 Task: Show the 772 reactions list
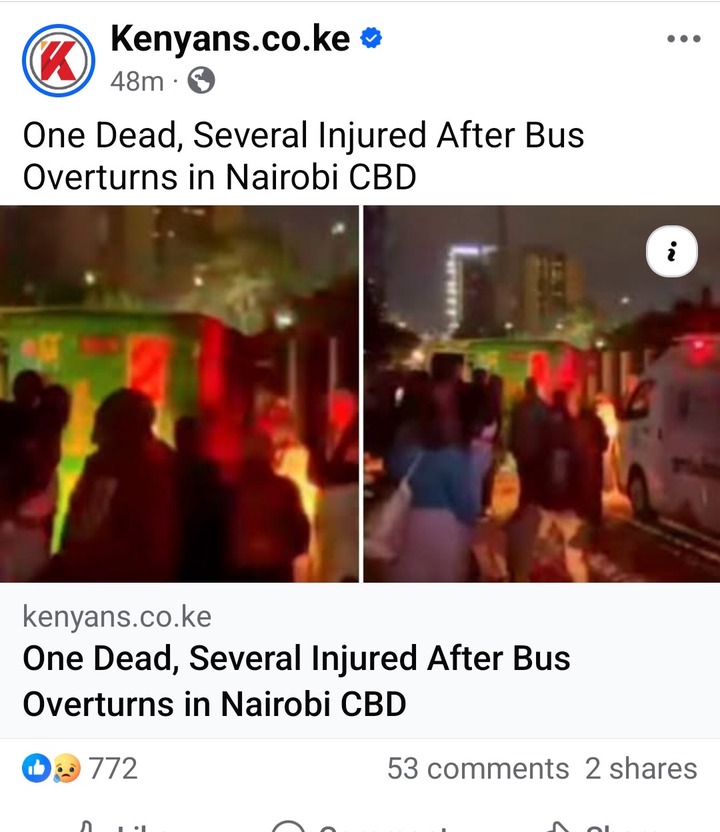[113, 768]
